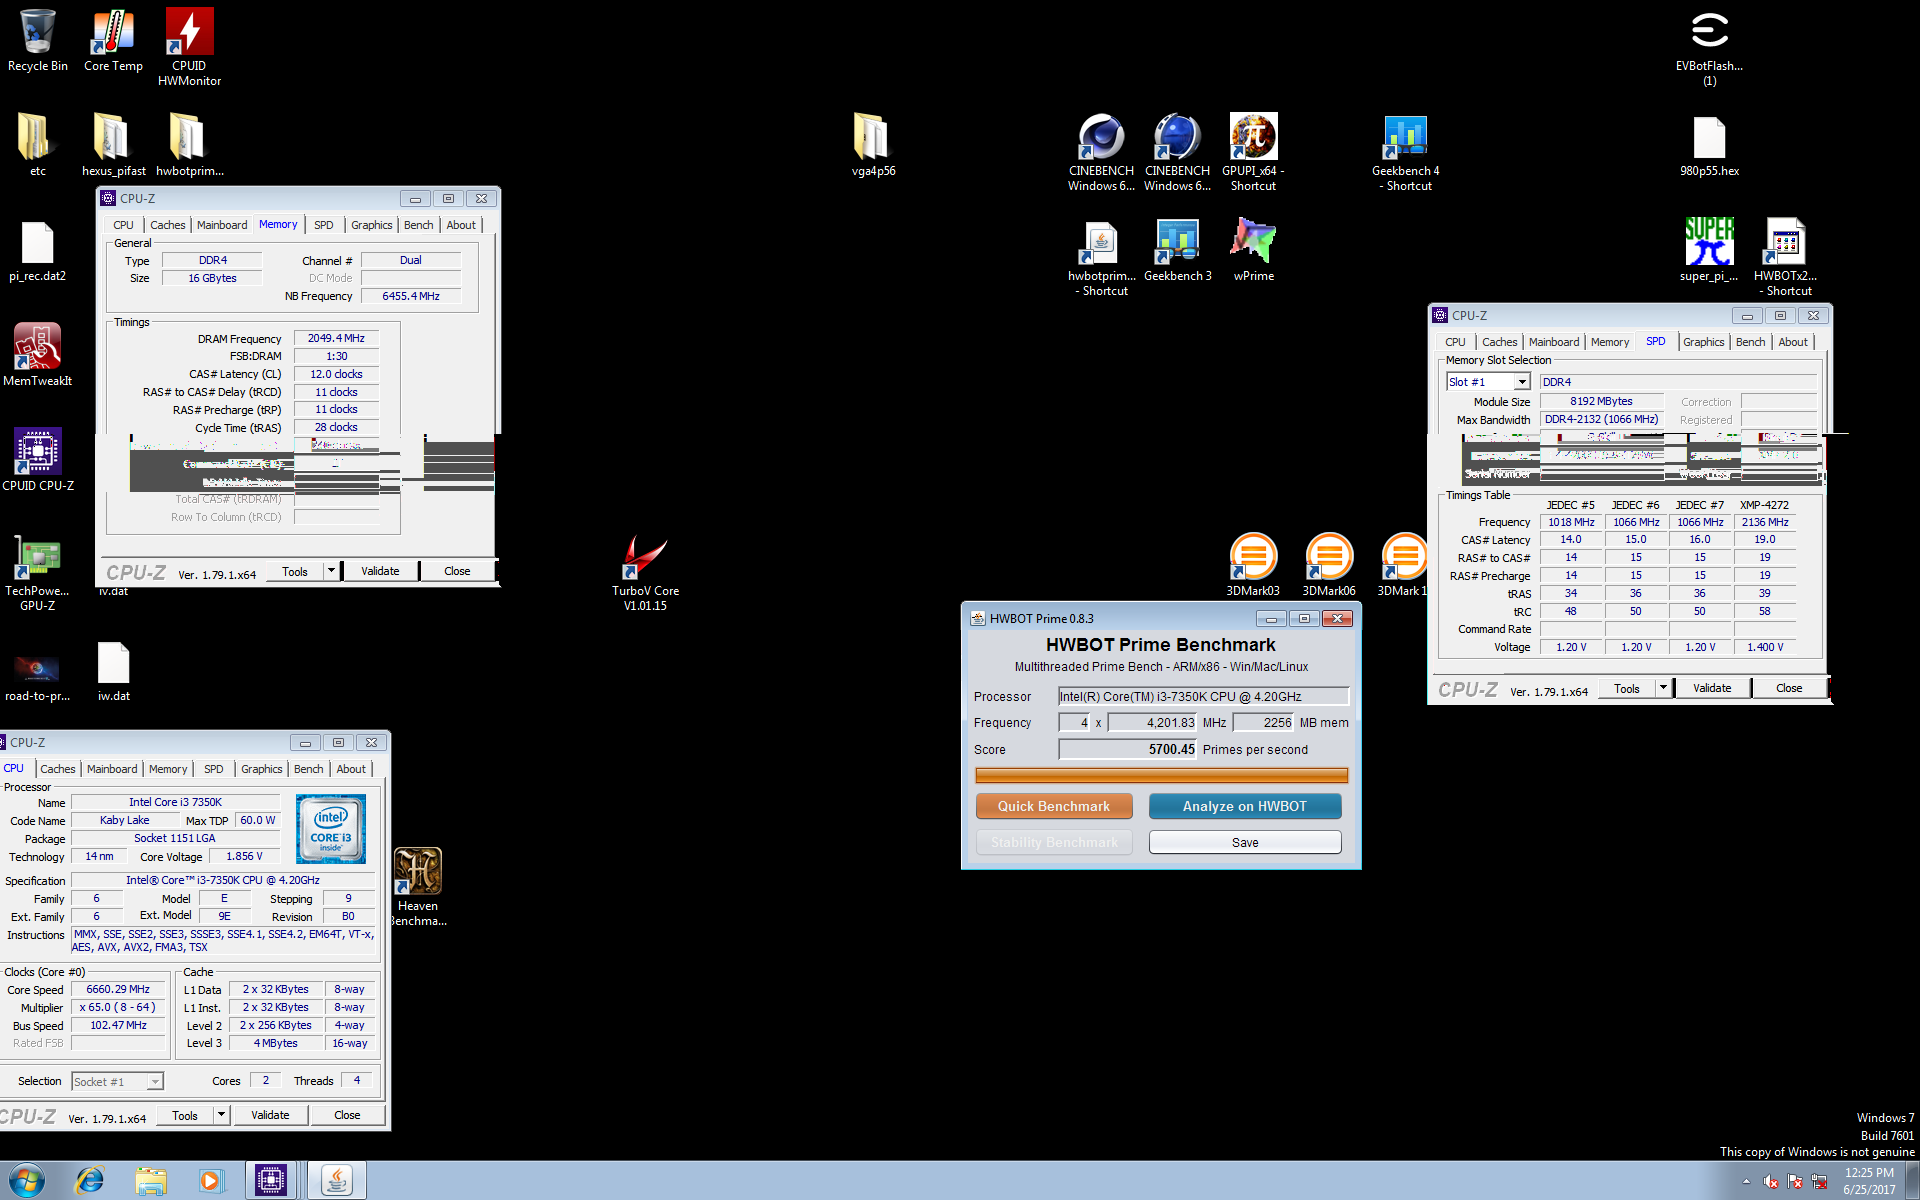Select the 980p55.hex file

[x=1709, y=145]
